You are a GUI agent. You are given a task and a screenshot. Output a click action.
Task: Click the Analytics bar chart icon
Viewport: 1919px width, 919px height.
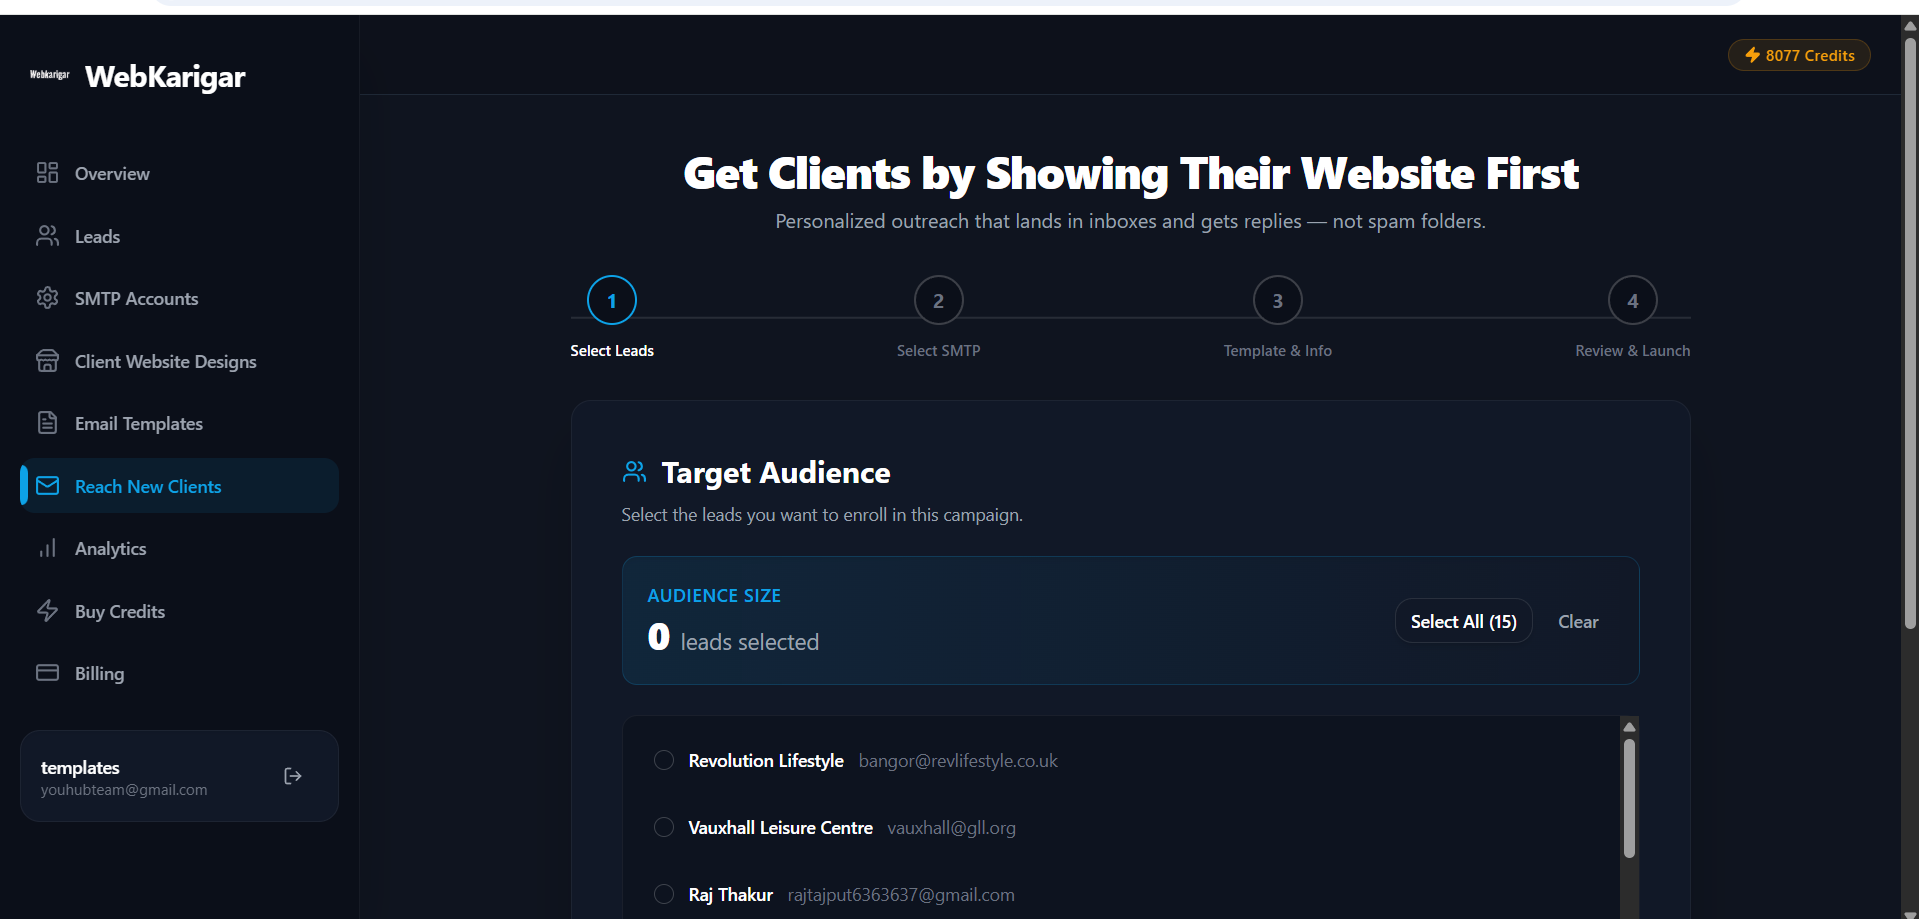47,548
